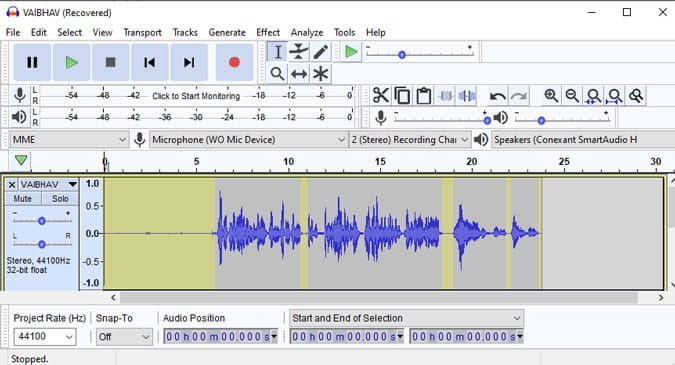This screenshot has width=675, height=365.
Task: Open the Recording Channels dropdown
Action: [x=409, y=139]
